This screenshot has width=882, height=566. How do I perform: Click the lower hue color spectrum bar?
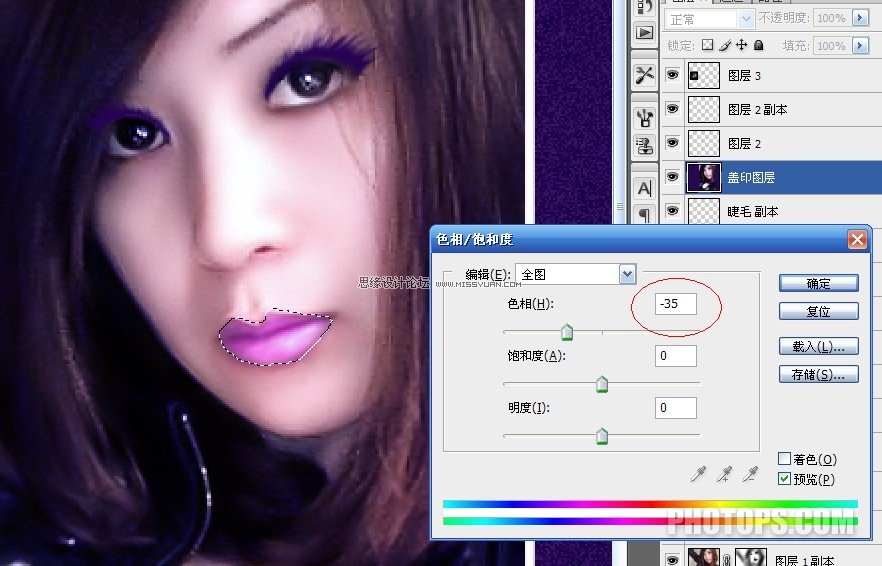tap(650, 521)
